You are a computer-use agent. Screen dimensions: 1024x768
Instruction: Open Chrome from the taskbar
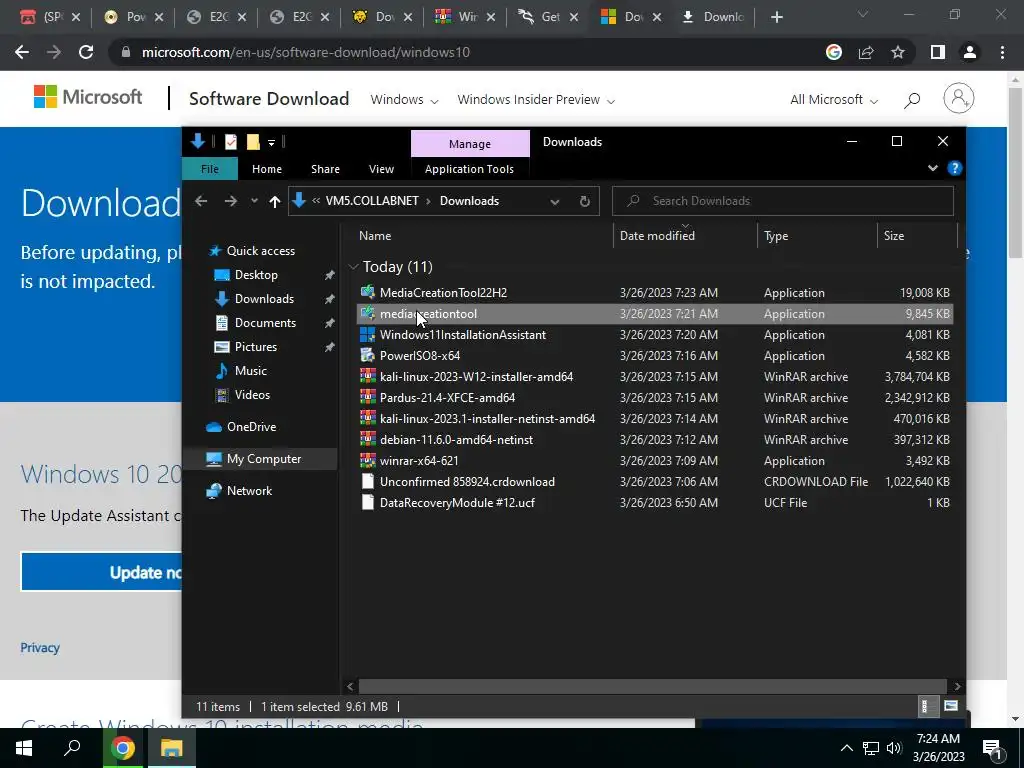(122, 748)
